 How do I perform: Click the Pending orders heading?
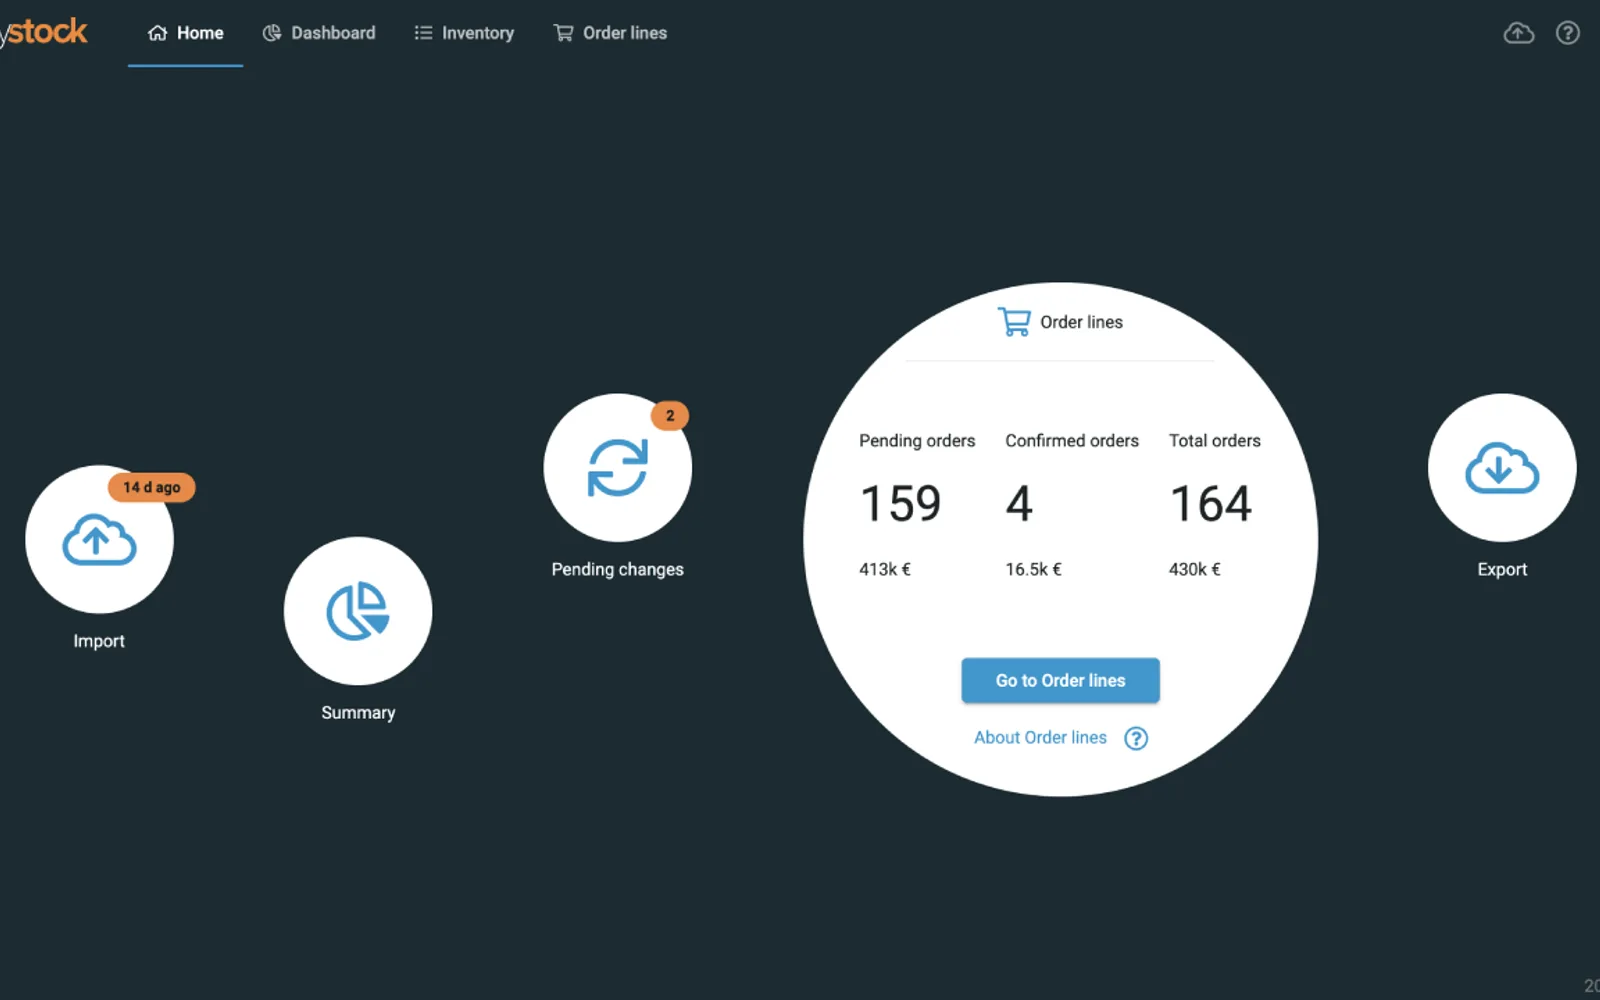click(x=917, y=440)
